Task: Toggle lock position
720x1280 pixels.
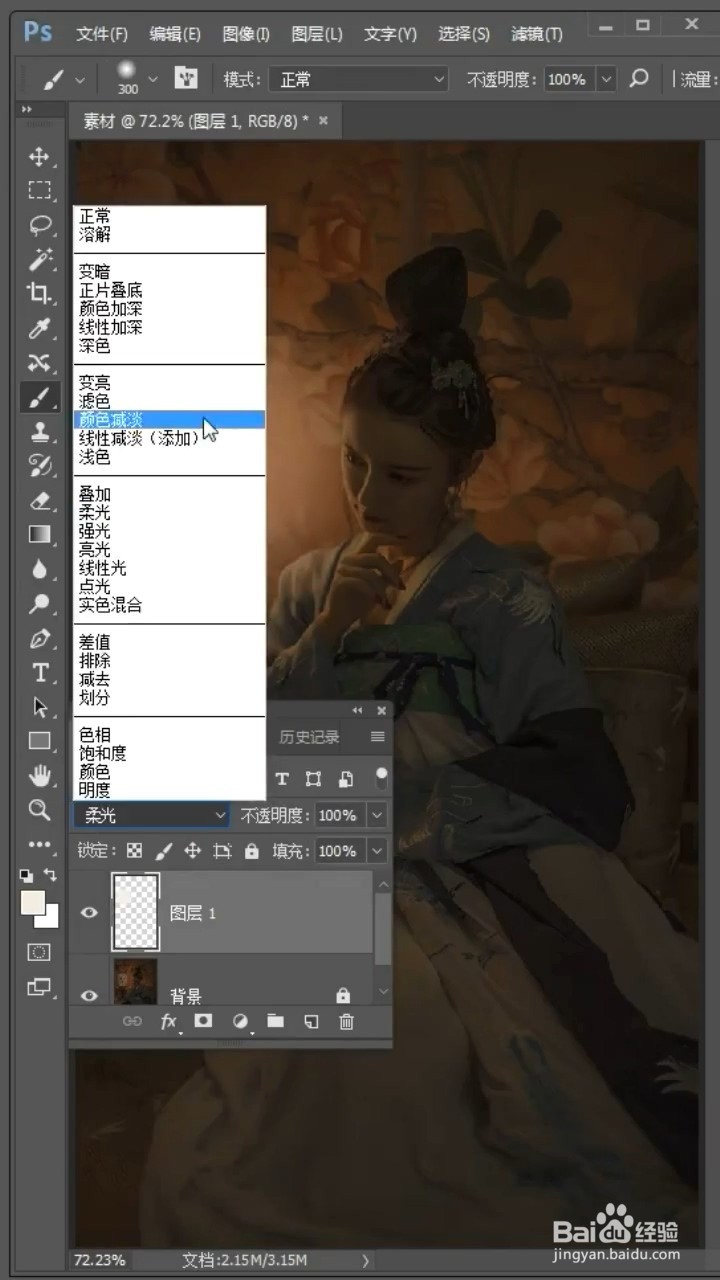Action: [192, 851]
